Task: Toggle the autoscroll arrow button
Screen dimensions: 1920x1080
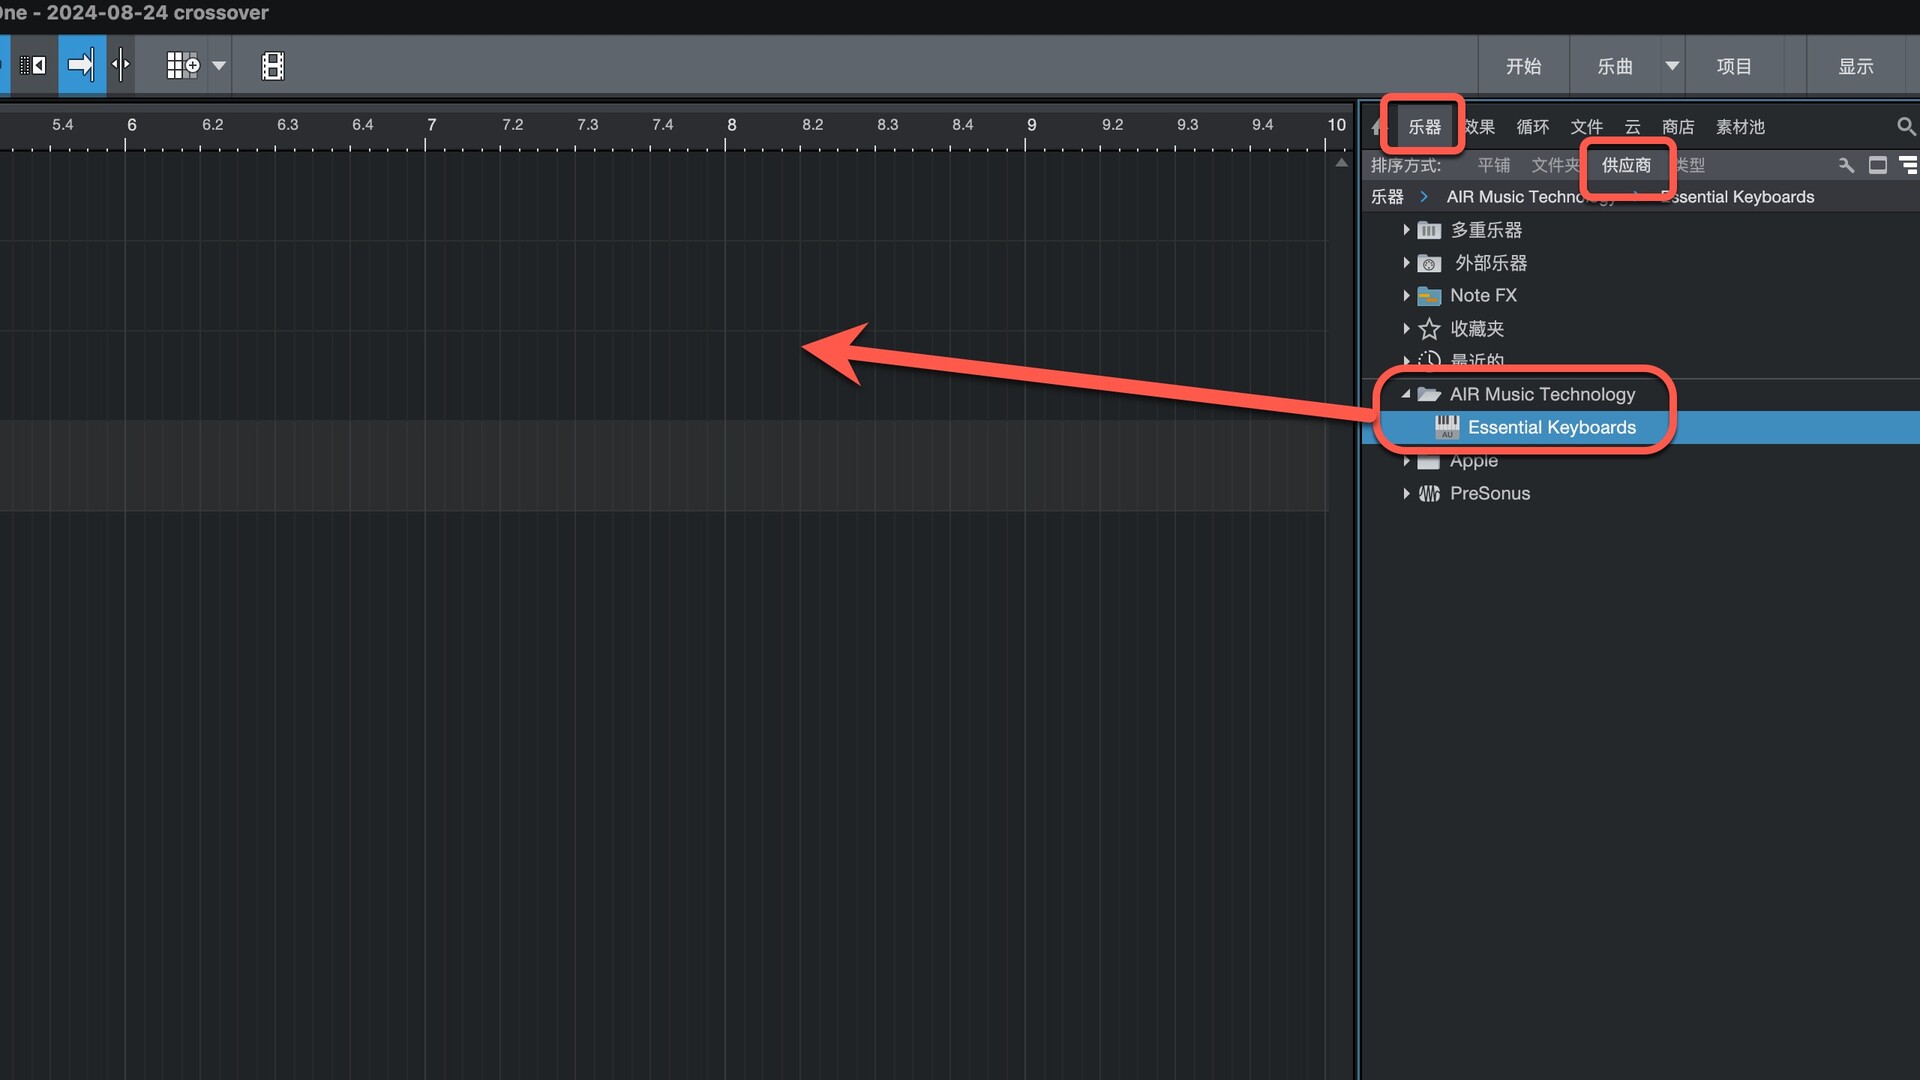Action: 81,66
